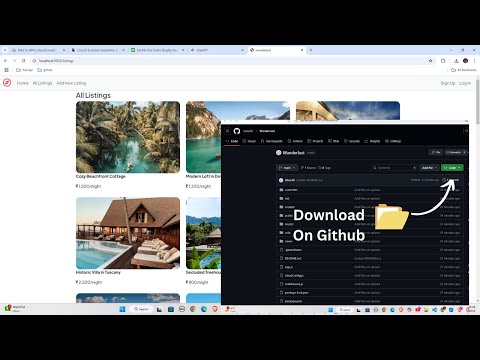
Task: Click the Windows taskbar Search box
Action: click(x=141, y=309)
